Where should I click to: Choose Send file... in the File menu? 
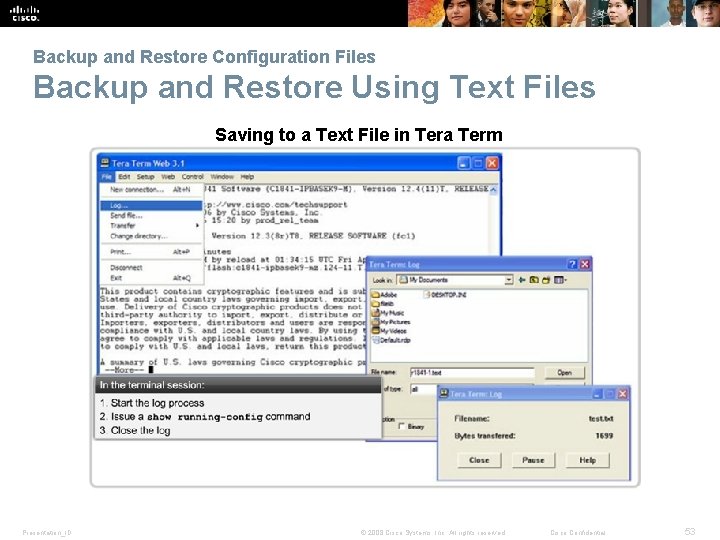click(x=151, y=215)
